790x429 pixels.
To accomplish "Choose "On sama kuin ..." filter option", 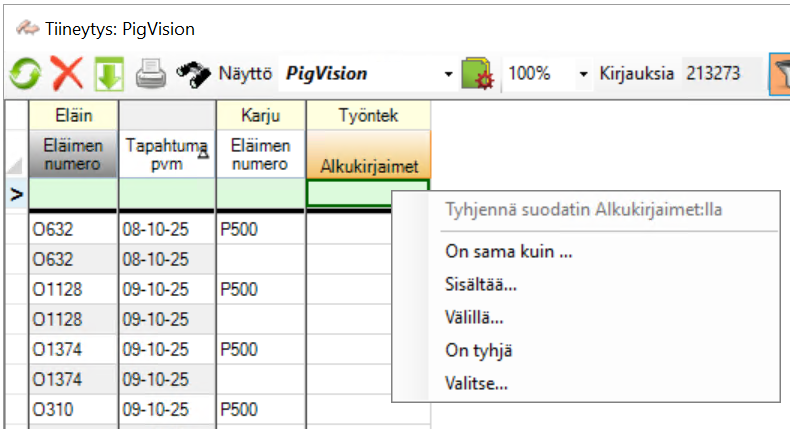I will pos(509,252).
